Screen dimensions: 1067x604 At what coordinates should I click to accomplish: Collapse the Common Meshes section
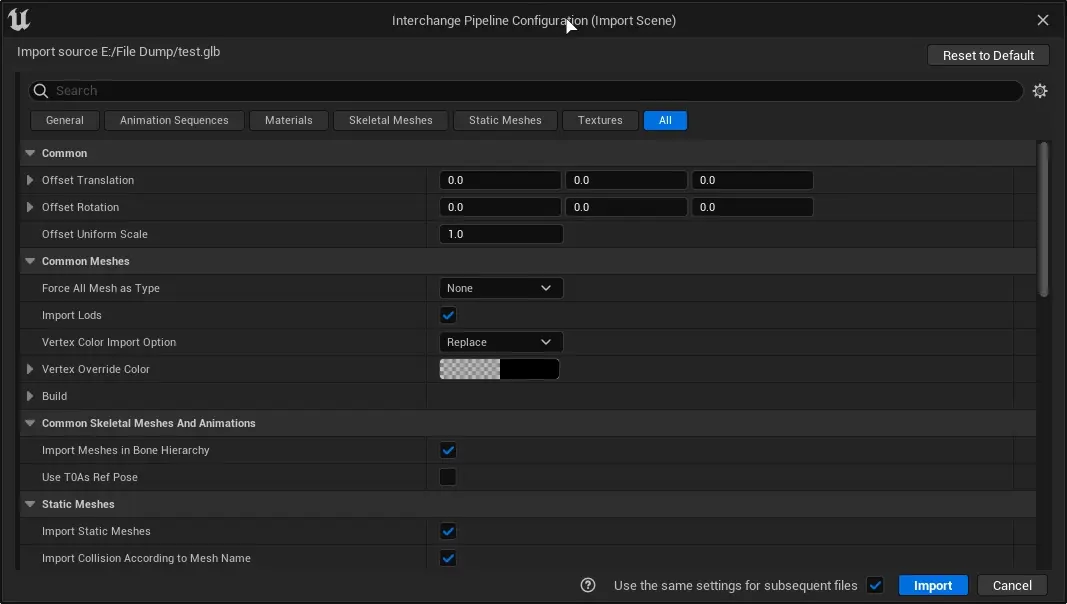pyautogui.click(x=30, y=261)
